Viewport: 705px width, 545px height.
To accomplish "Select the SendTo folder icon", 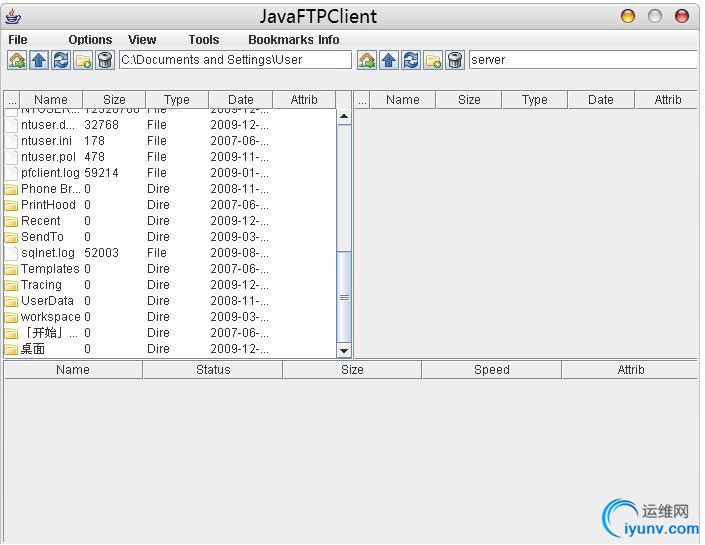I will pos(11,237).
